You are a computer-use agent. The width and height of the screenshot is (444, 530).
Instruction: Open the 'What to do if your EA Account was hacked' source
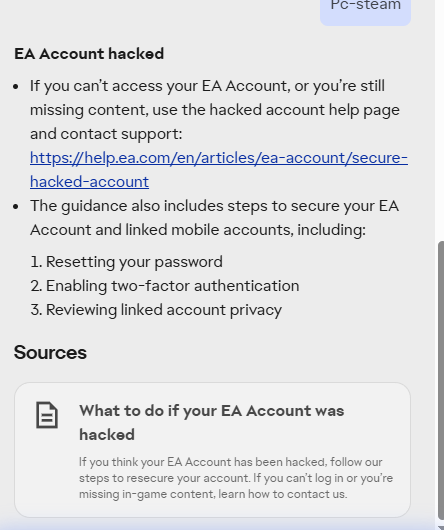[212, 450]
